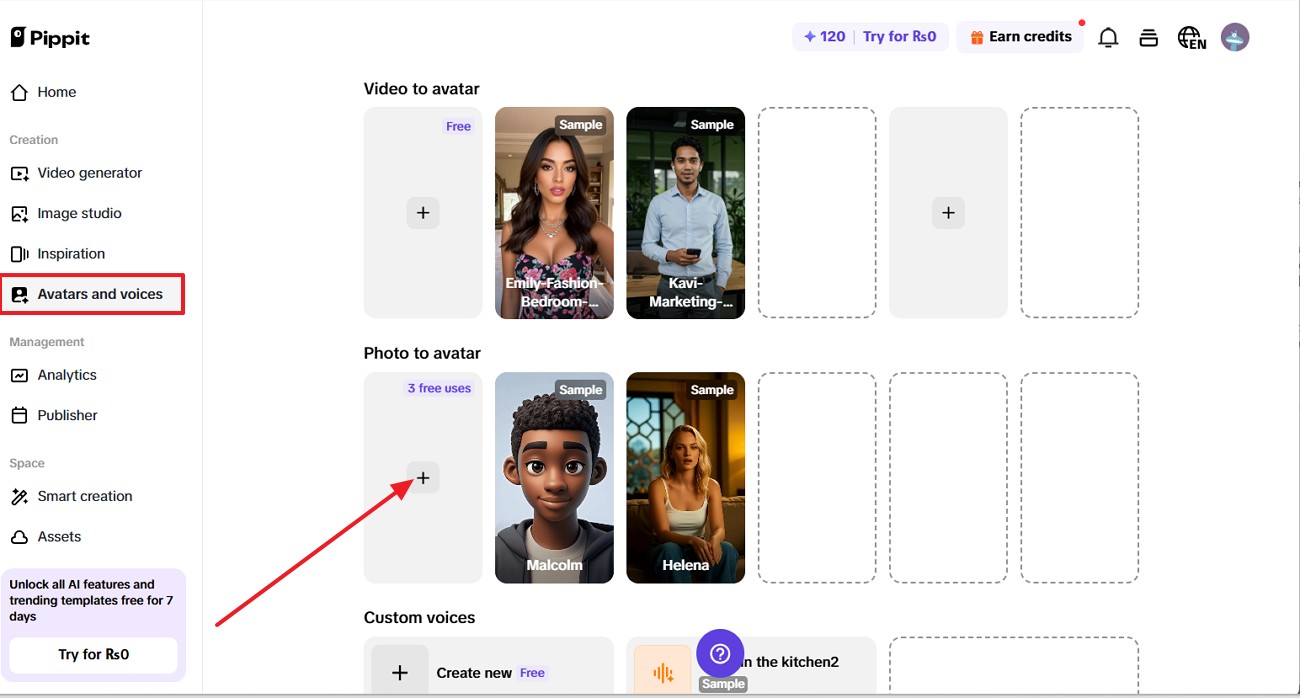Add a new photo to avatar with plus
Viewport: 1300px width, 698px height.
(x=423, y=478)
